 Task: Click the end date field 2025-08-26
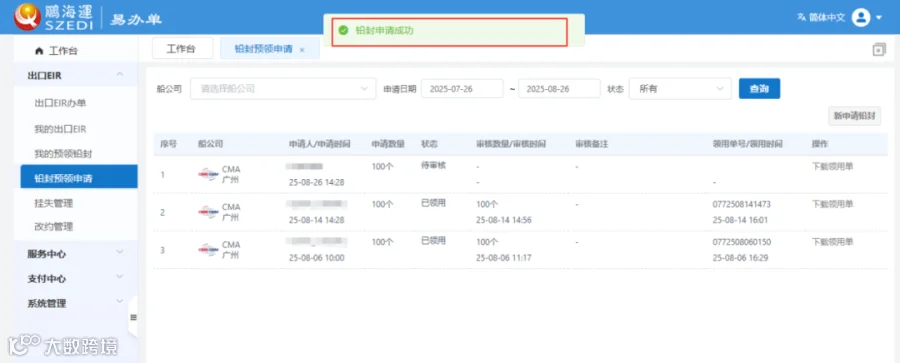(x=559, y=88)
